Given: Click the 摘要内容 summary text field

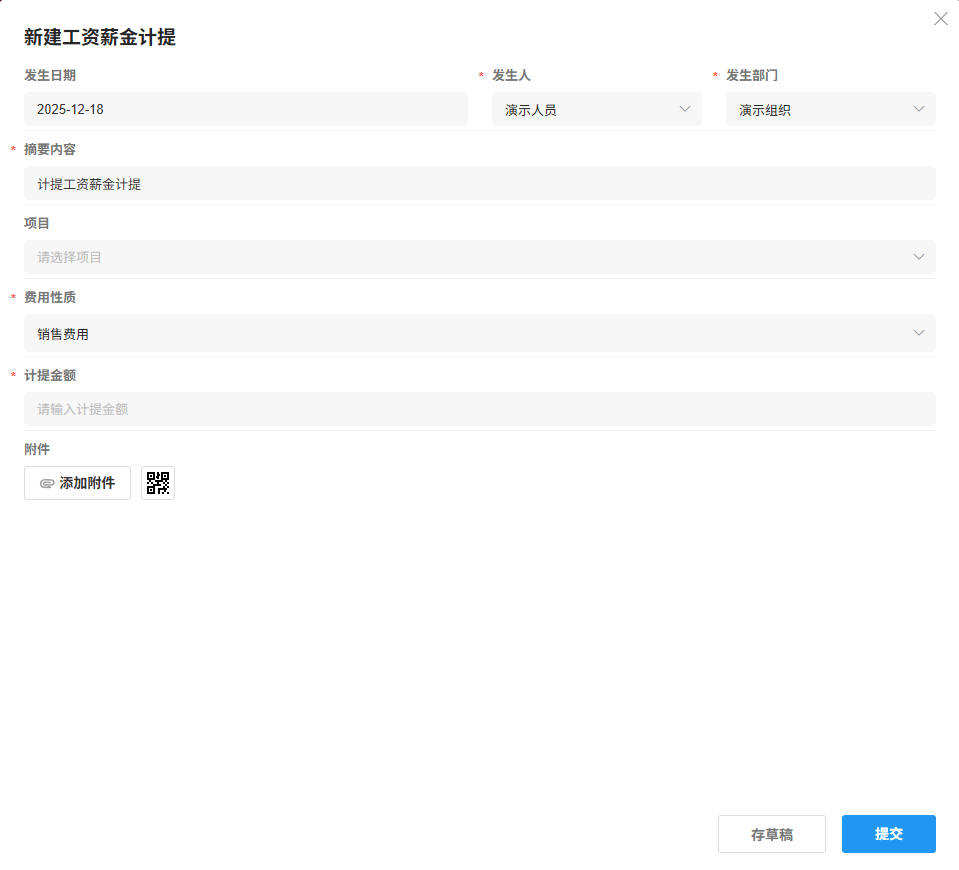Looking at the screenshot, I should click(x=480, y=183).
